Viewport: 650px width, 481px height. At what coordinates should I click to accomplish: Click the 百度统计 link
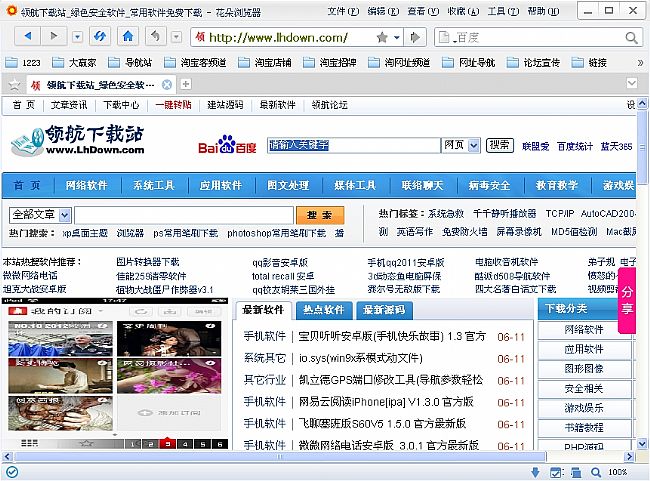pyautogui.click(x=575, y=146)
